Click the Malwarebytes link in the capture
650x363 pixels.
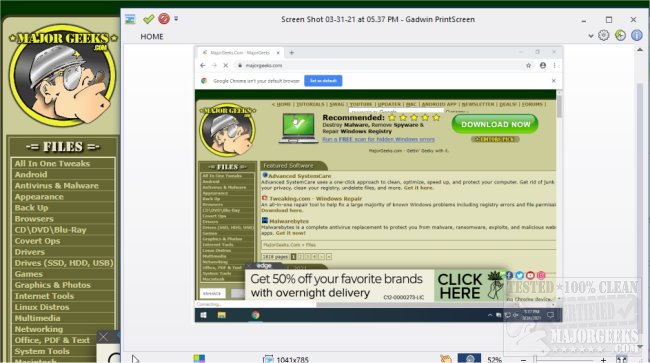(289, 221)
